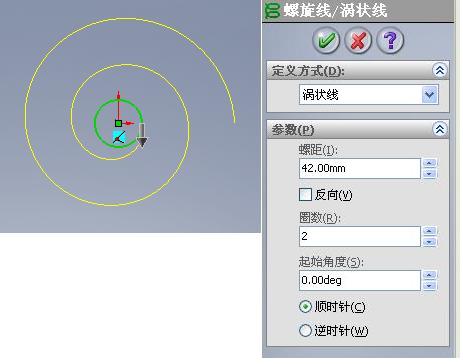Click the 螺距 input field showing 42.00mm
Image resolution: width=463 pixels, height=364 pixels.
[360, 168]
